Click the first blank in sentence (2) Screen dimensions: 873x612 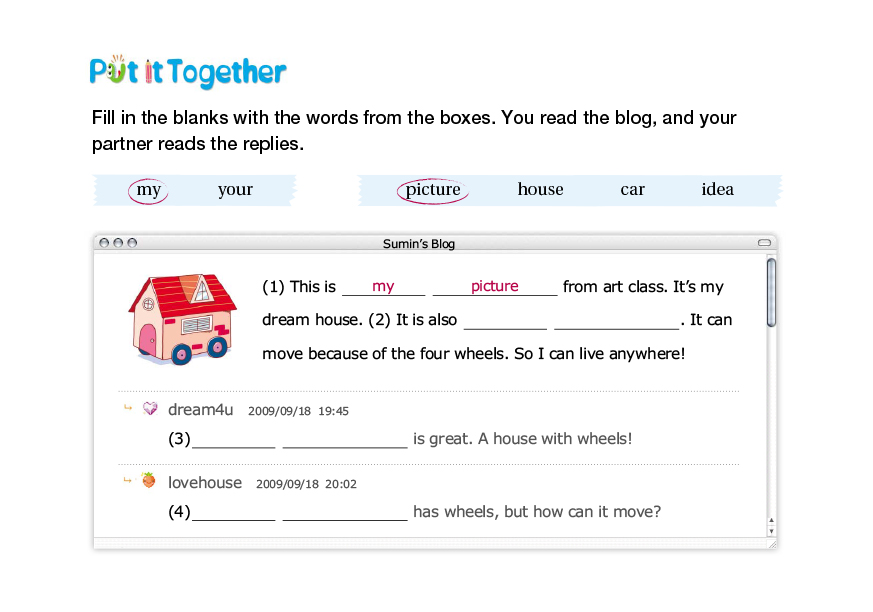tap(505, 321)
